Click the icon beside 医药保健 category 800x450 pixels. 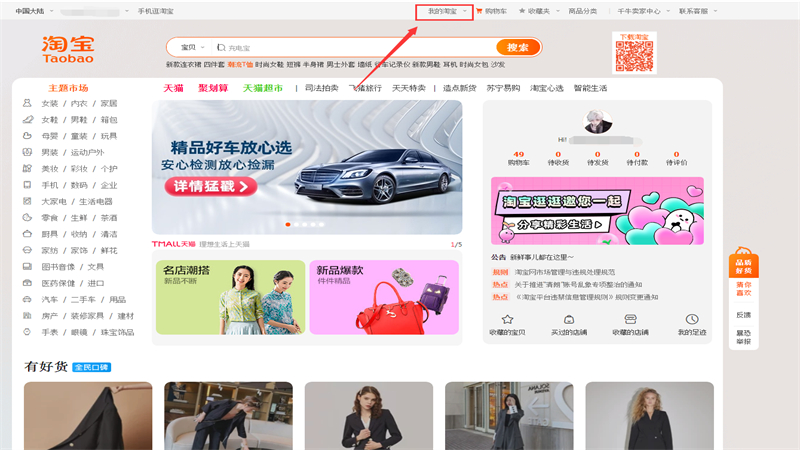click(27, 283)
